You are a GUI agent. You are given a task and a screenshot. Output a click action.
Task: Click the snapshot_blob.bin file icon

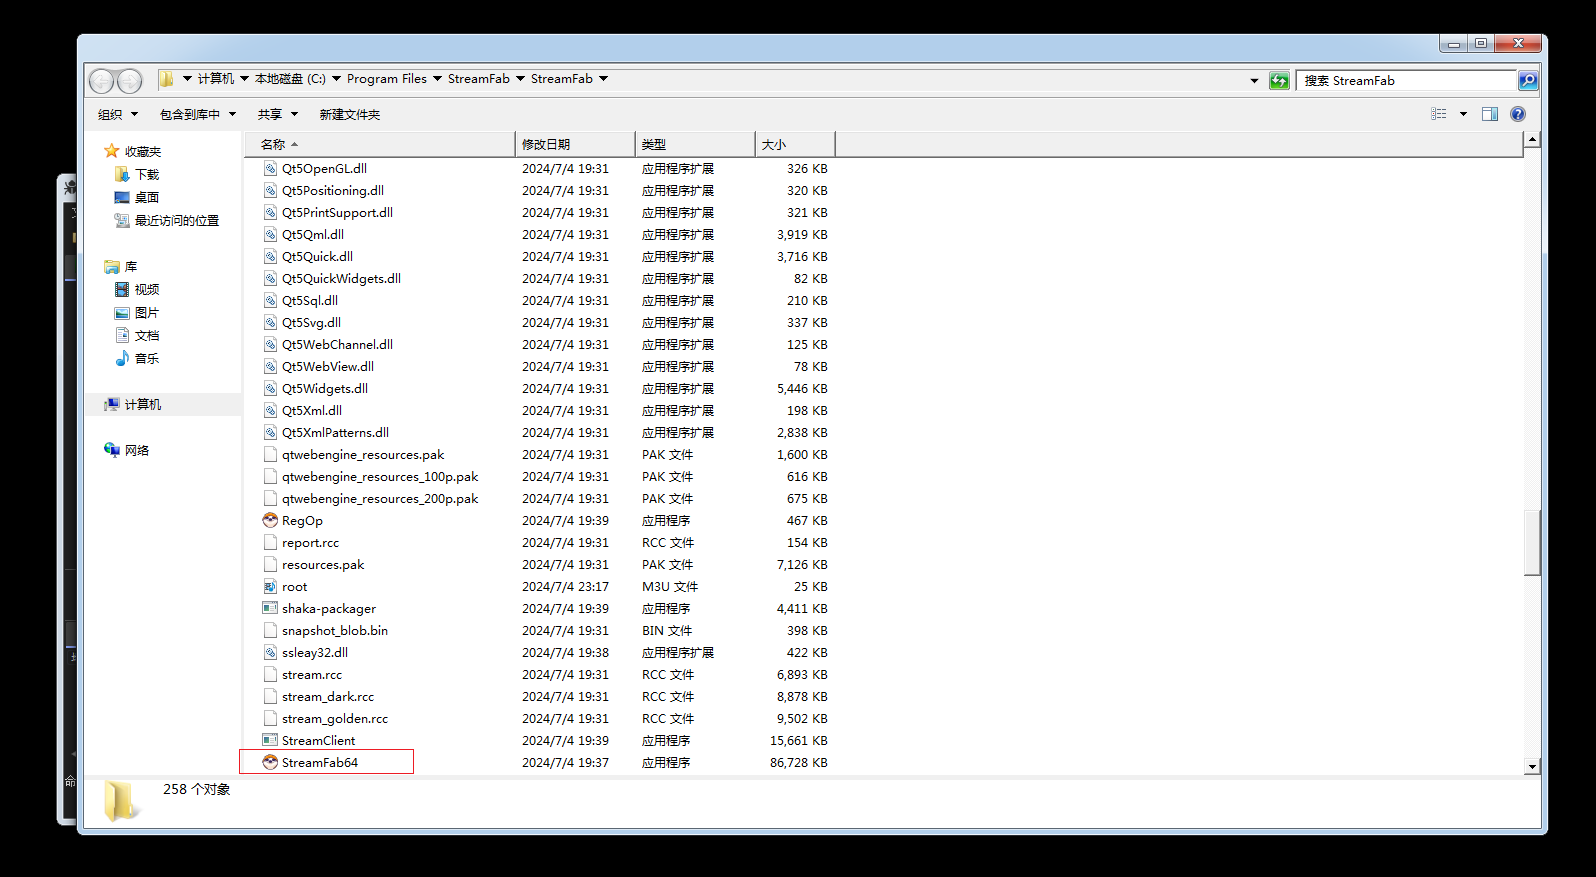pyautogui.click(x=270, y=630)
